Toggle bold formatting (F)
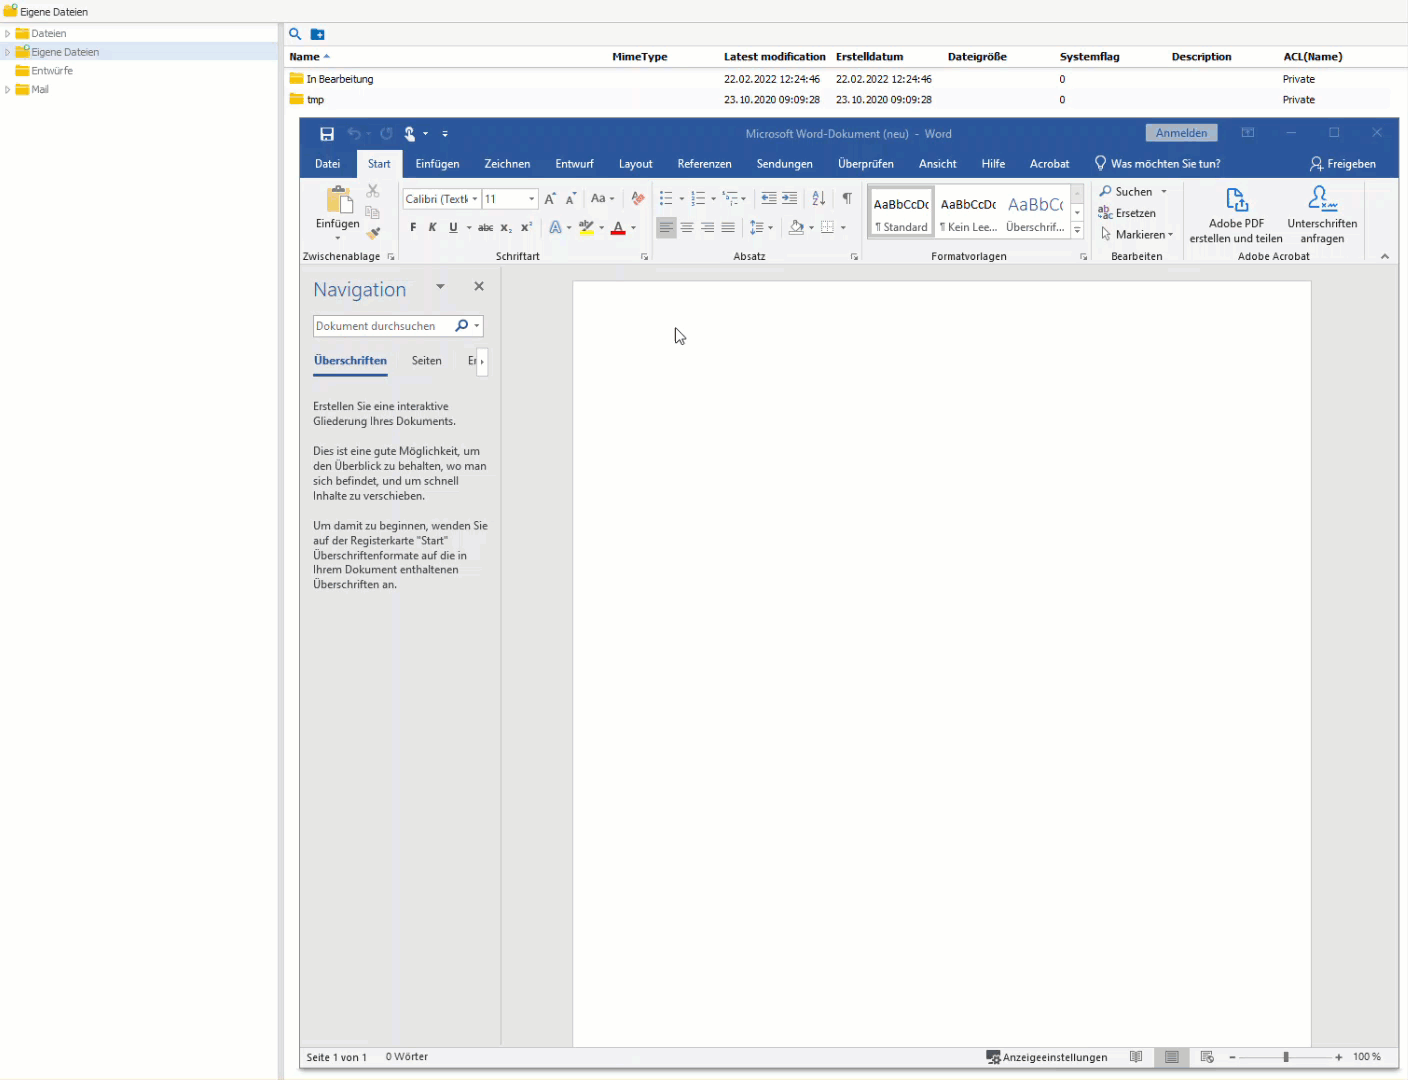Screen dimensions: 1408x1080 point(413,228)
